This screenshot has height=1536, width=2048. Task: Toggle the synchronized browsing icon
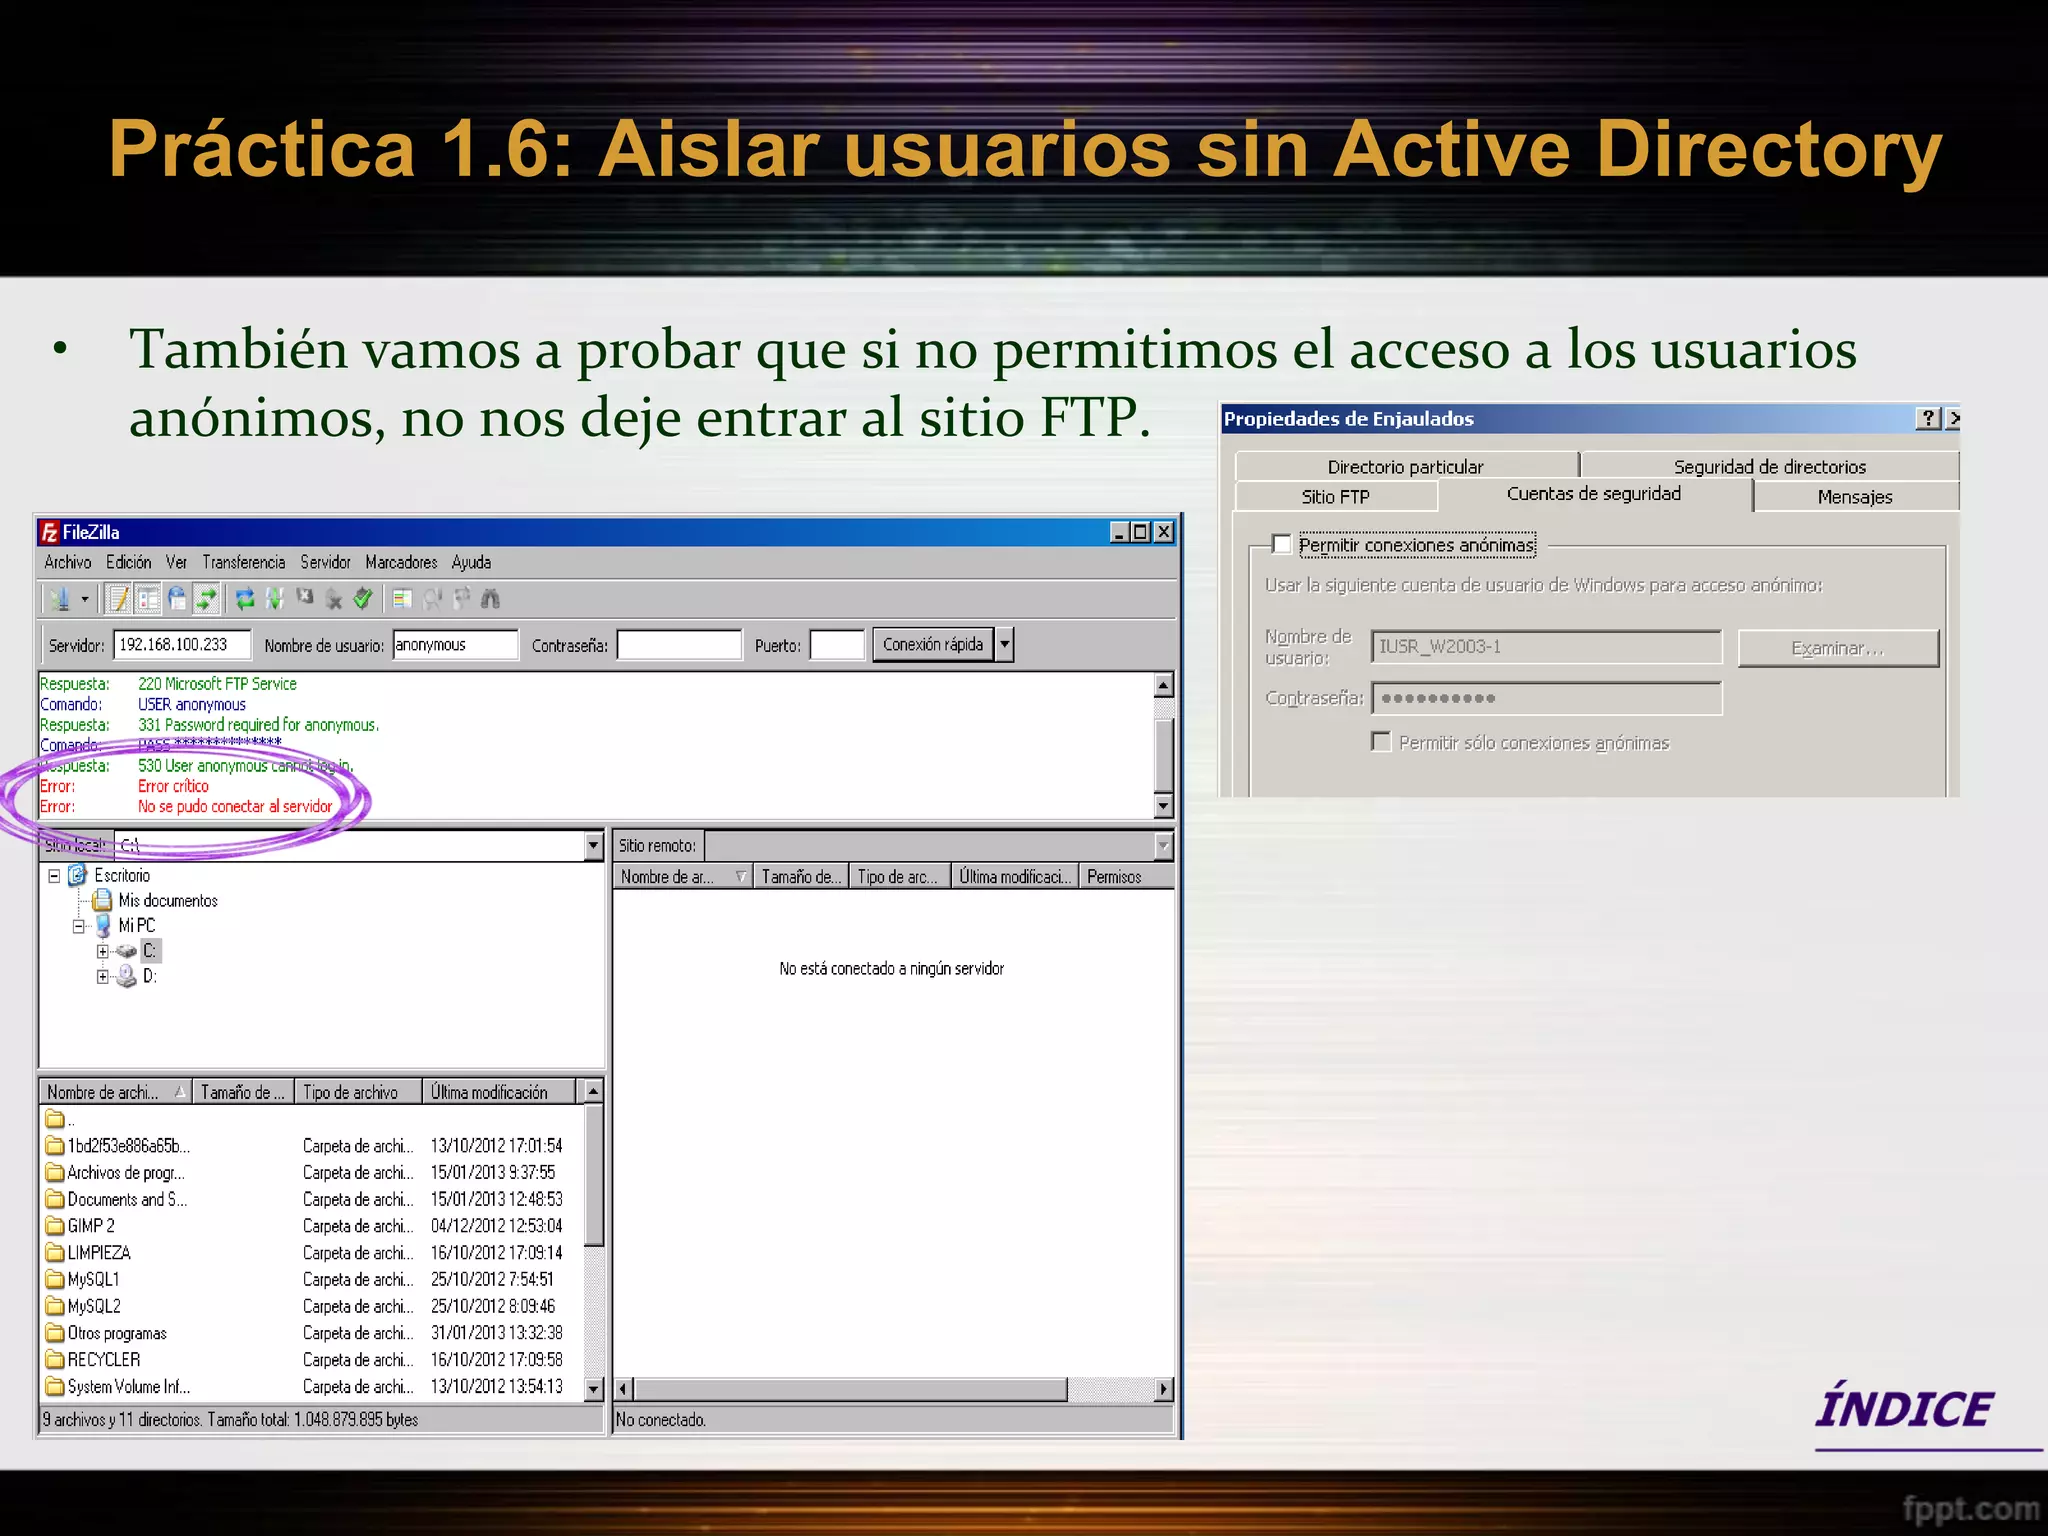click(461, 599)
